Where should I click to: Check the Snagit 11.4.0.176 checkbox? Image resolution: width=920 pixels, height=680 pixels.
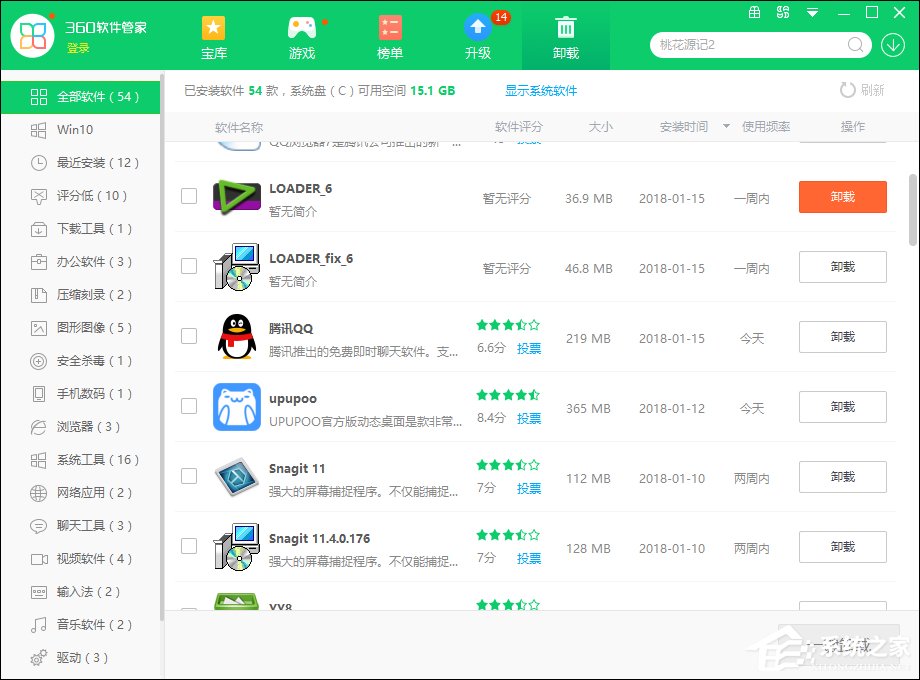coord(188,547)
